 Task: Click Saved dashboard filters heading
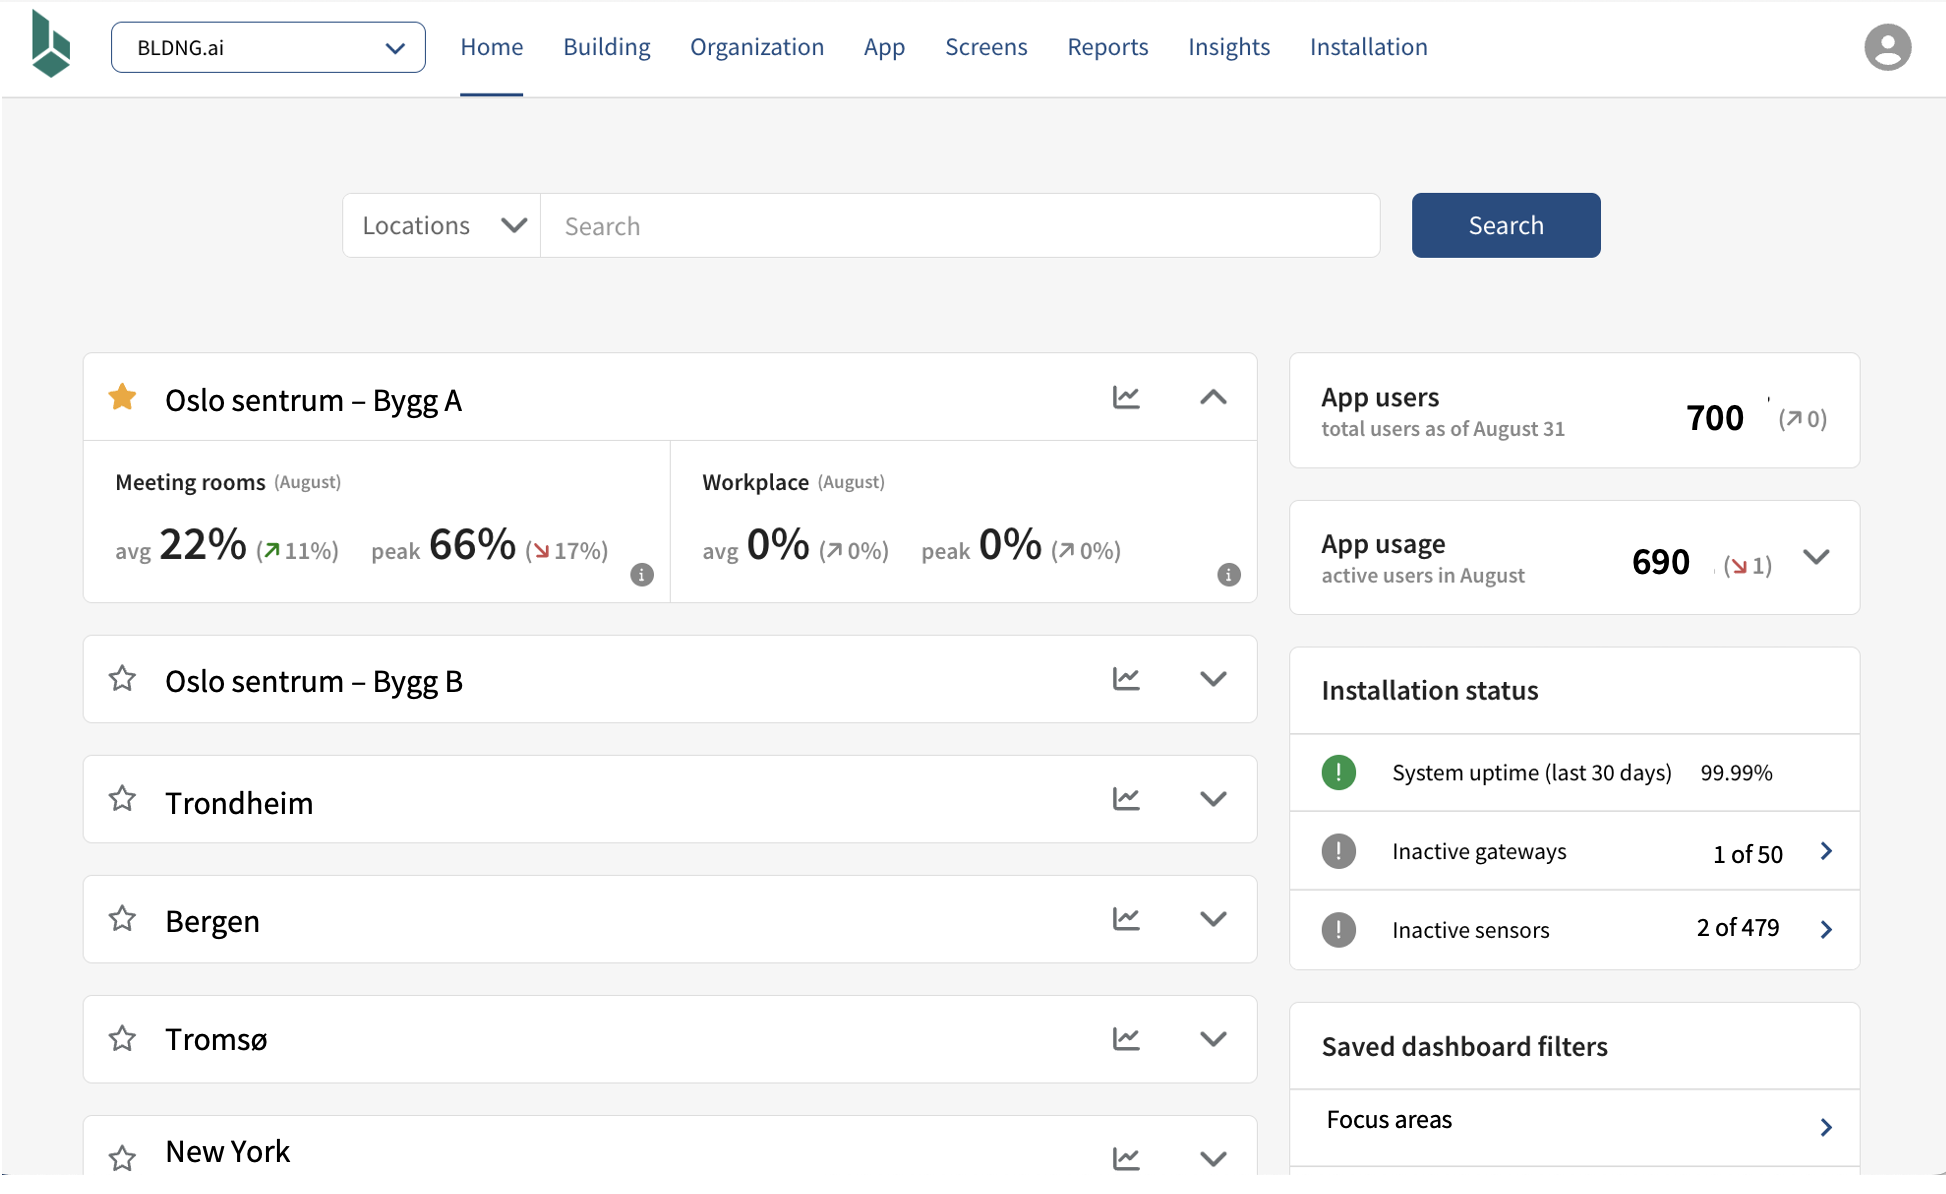[1464, 1046]
